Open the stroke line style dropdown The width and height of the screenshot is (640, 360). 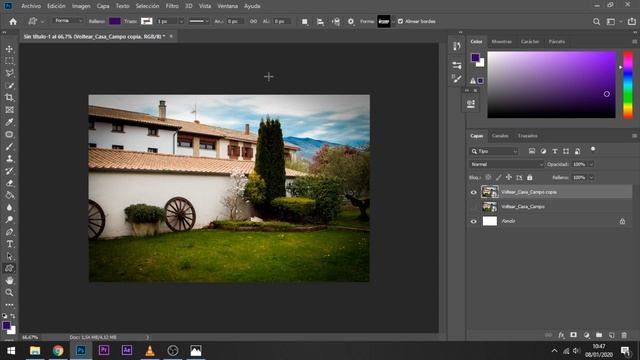(198, 21)
